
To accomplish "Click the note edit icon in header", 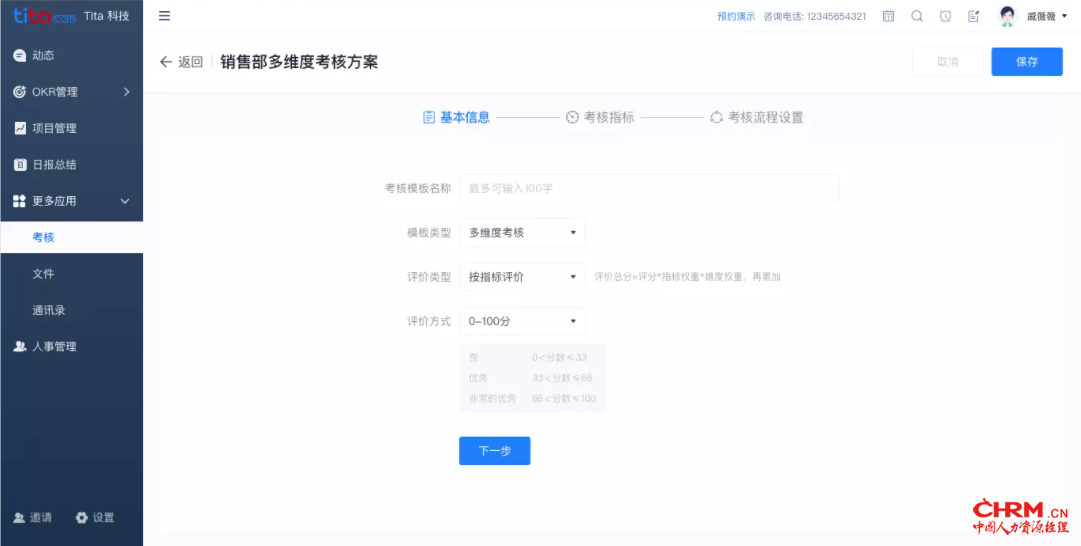I will pyautogui.click(x=974, y=16).
